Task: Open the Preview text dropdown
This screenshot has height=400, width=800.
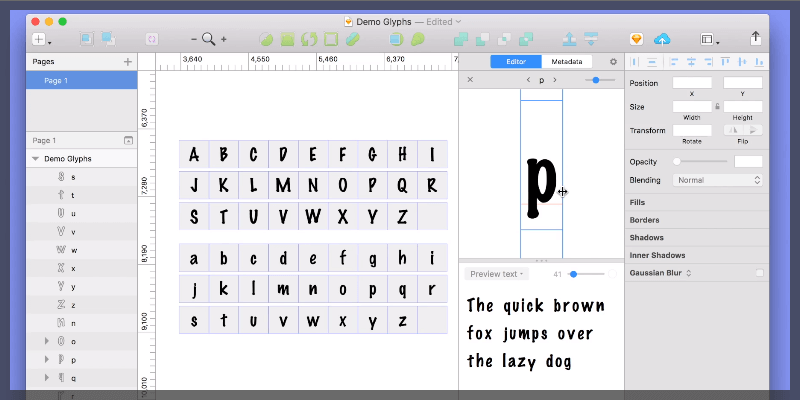Action: [x=496, y=273]
